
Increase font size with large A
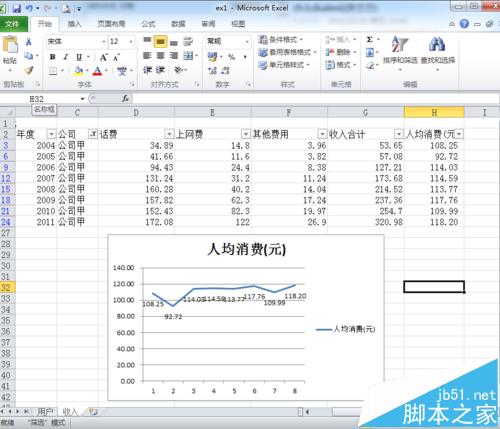coord(104,57)
